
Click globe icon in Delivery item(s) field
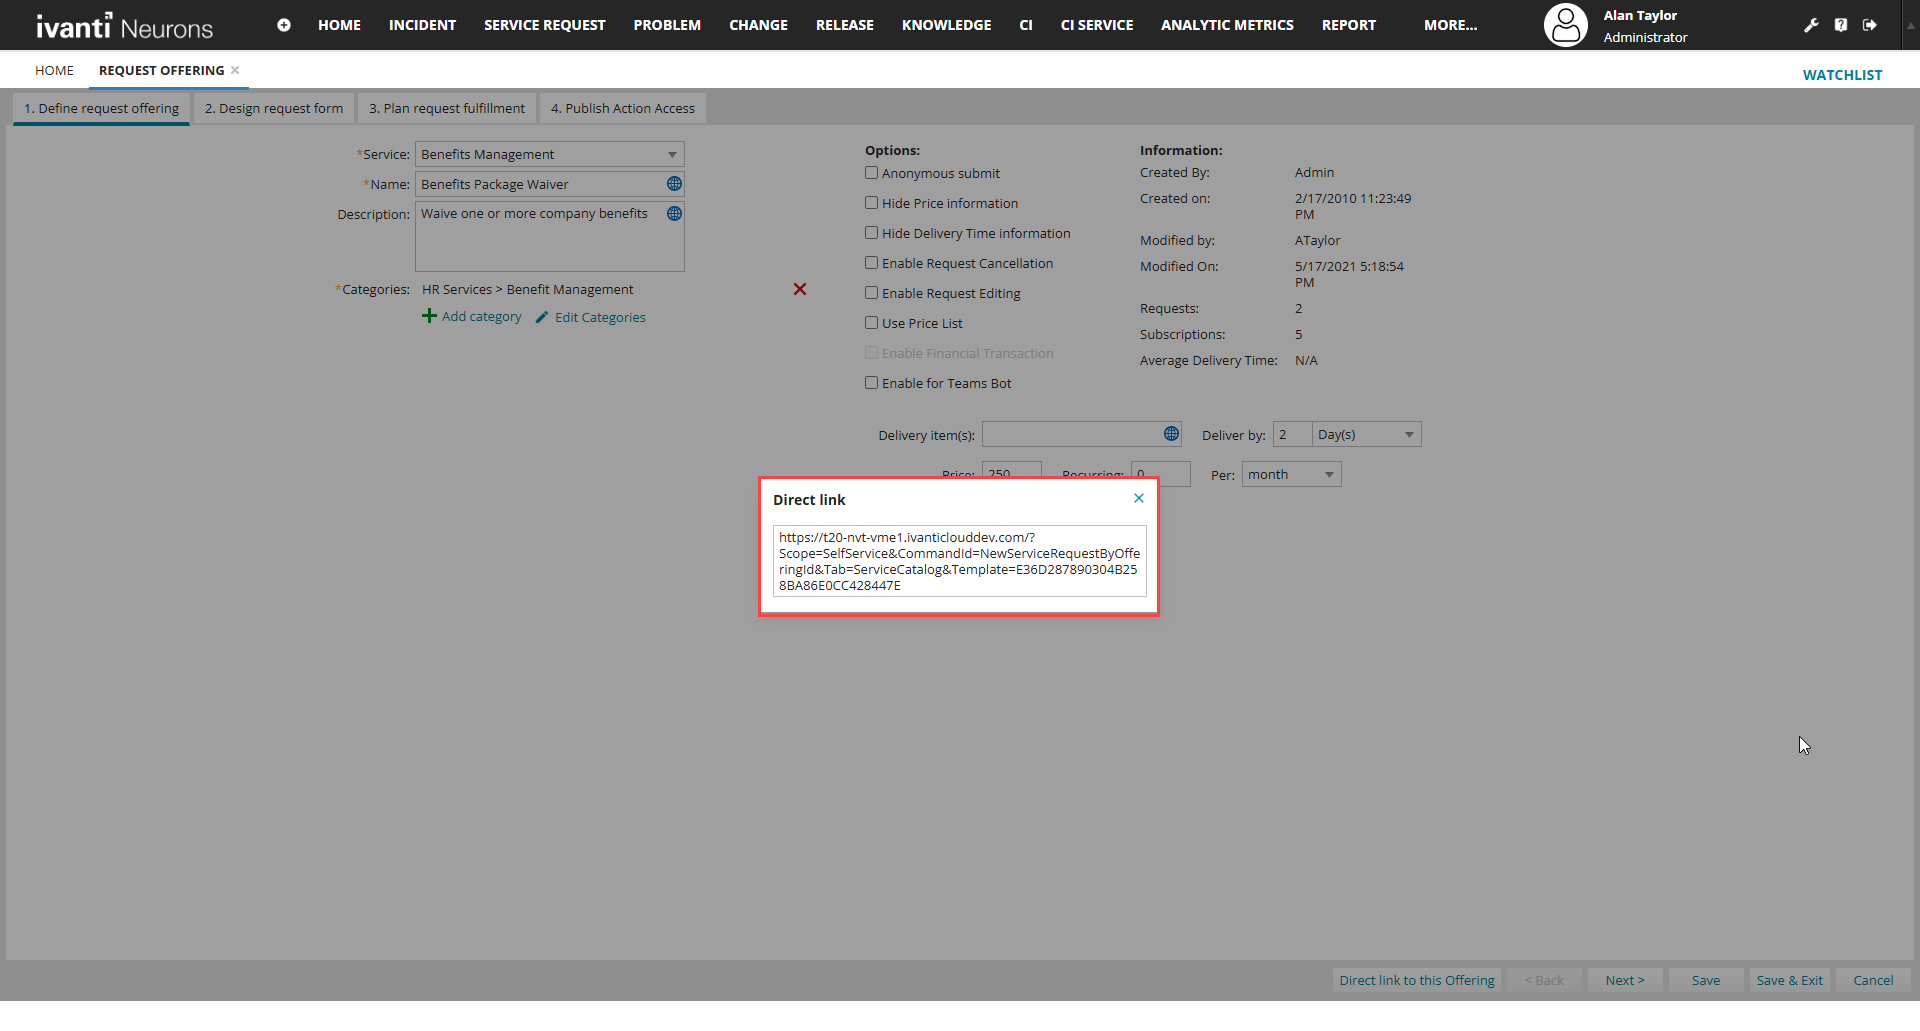pos(1171,434)
